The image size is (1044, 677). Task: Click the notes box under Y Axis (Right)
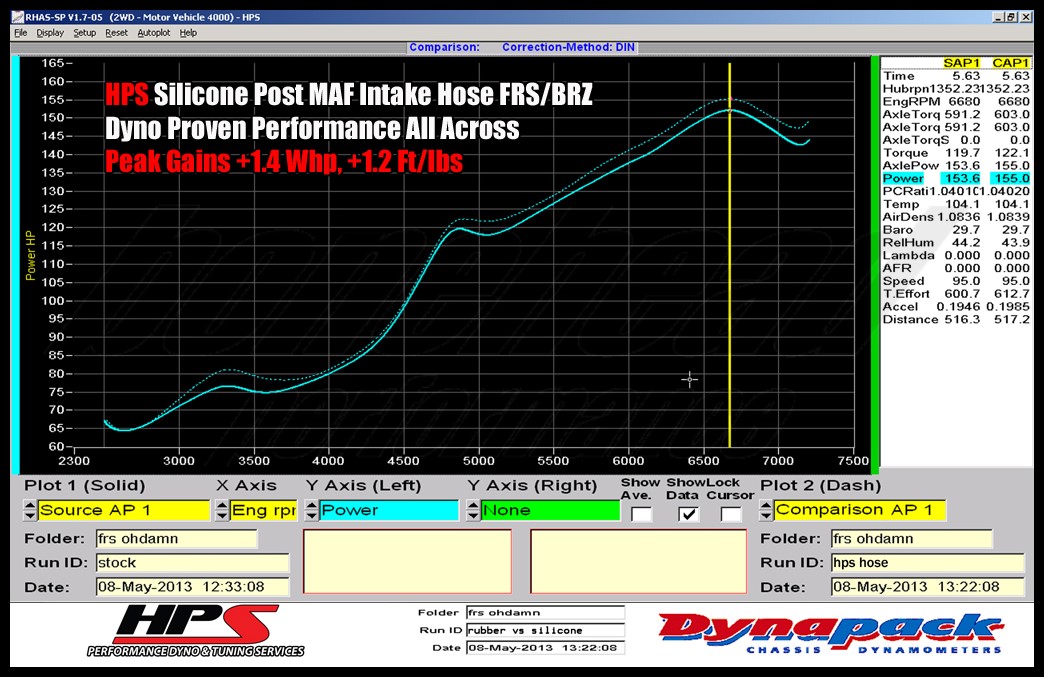tap(639, 561)
